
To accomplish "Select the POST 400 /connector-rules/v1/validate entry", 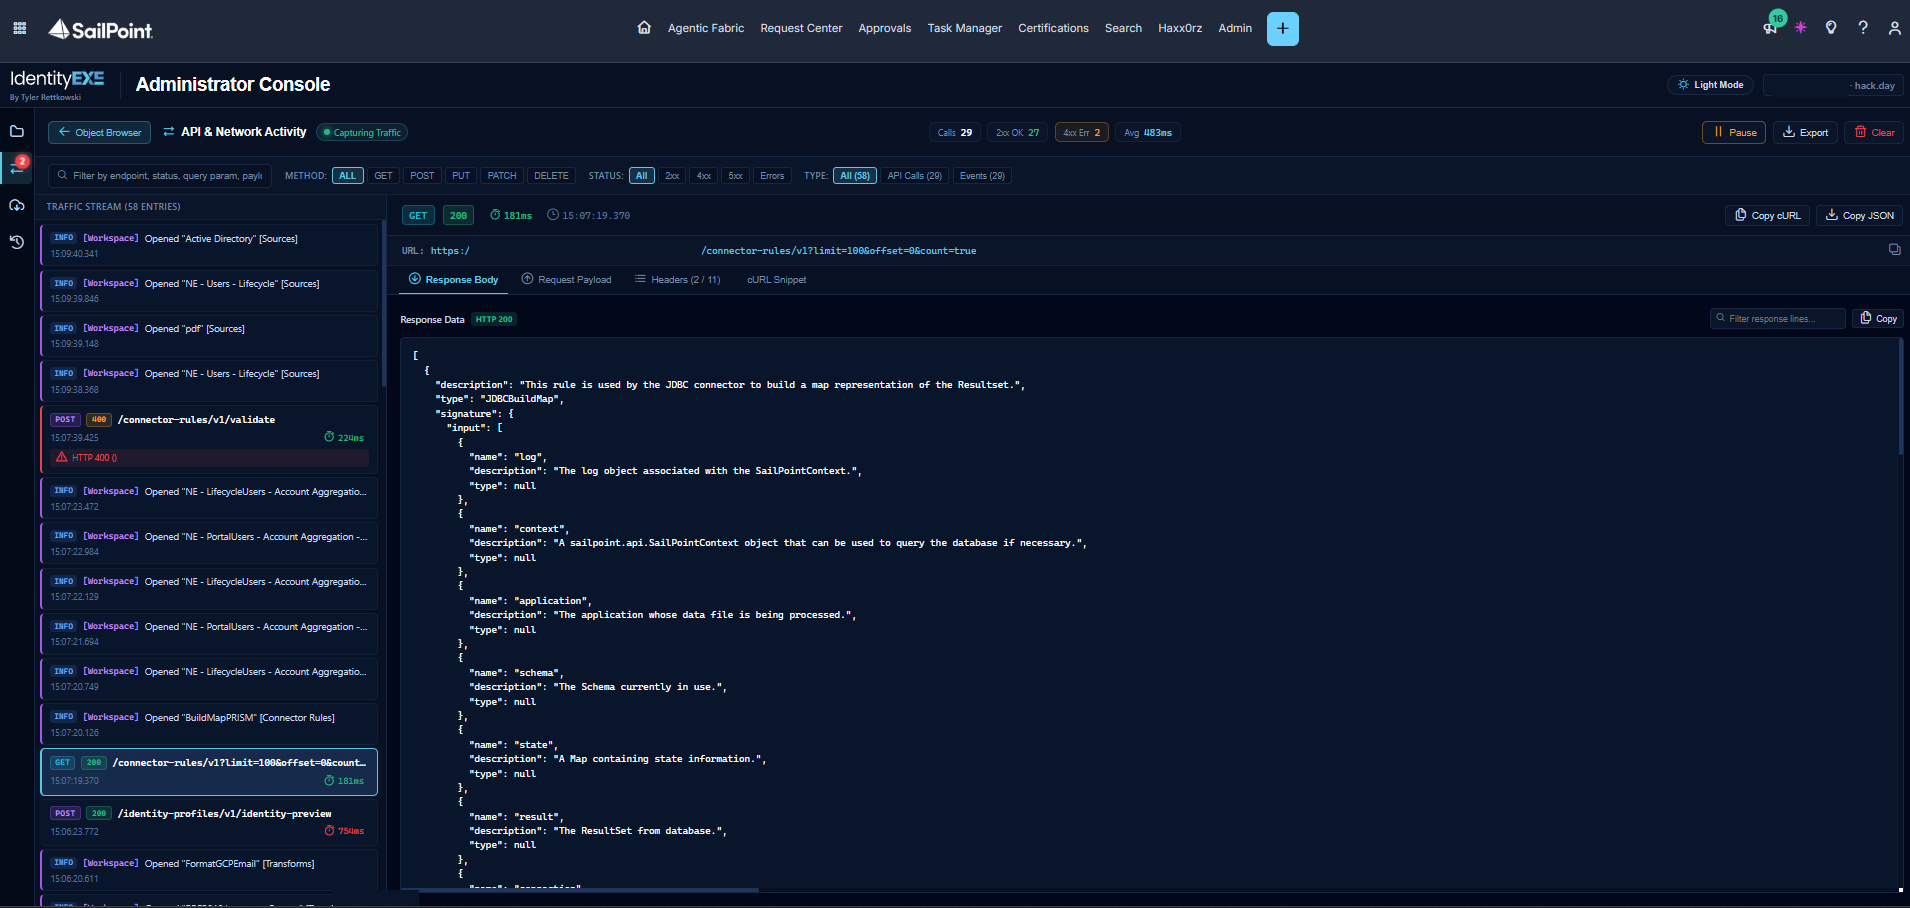I will [209, 438].
